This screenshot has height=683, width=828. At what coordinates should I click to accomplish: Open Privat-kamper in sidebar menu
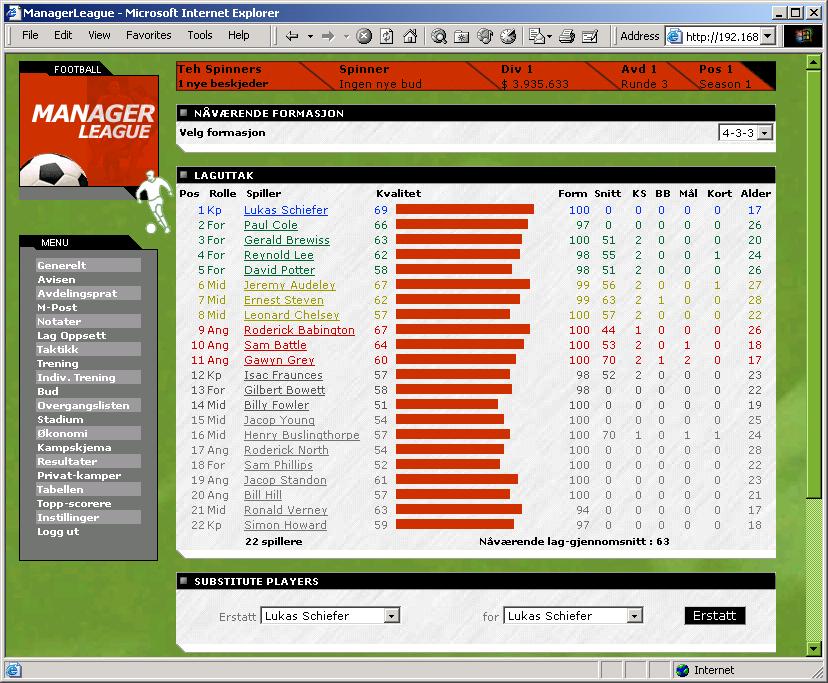pyautogui.click(x=79, y=475)
